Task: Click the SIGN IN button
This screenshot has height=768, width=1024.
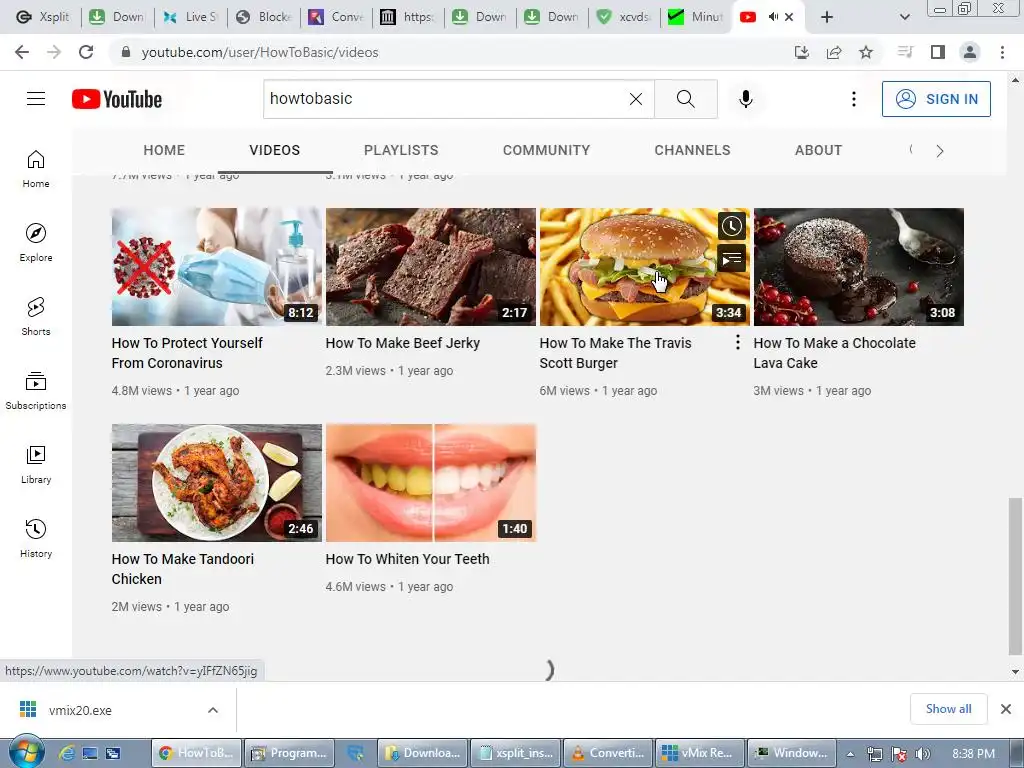Action: click(x=936, y=99)
